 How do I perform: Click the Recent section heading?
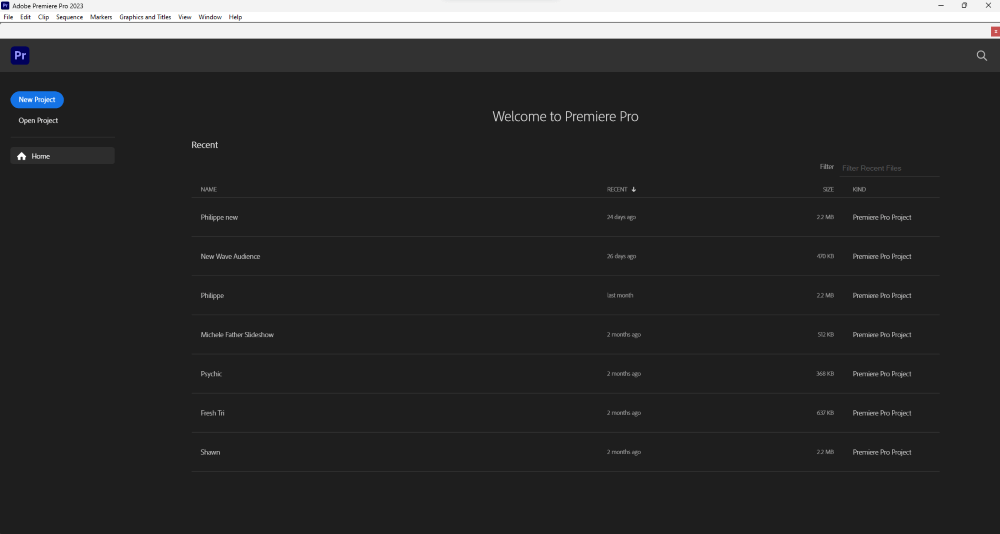205,145
